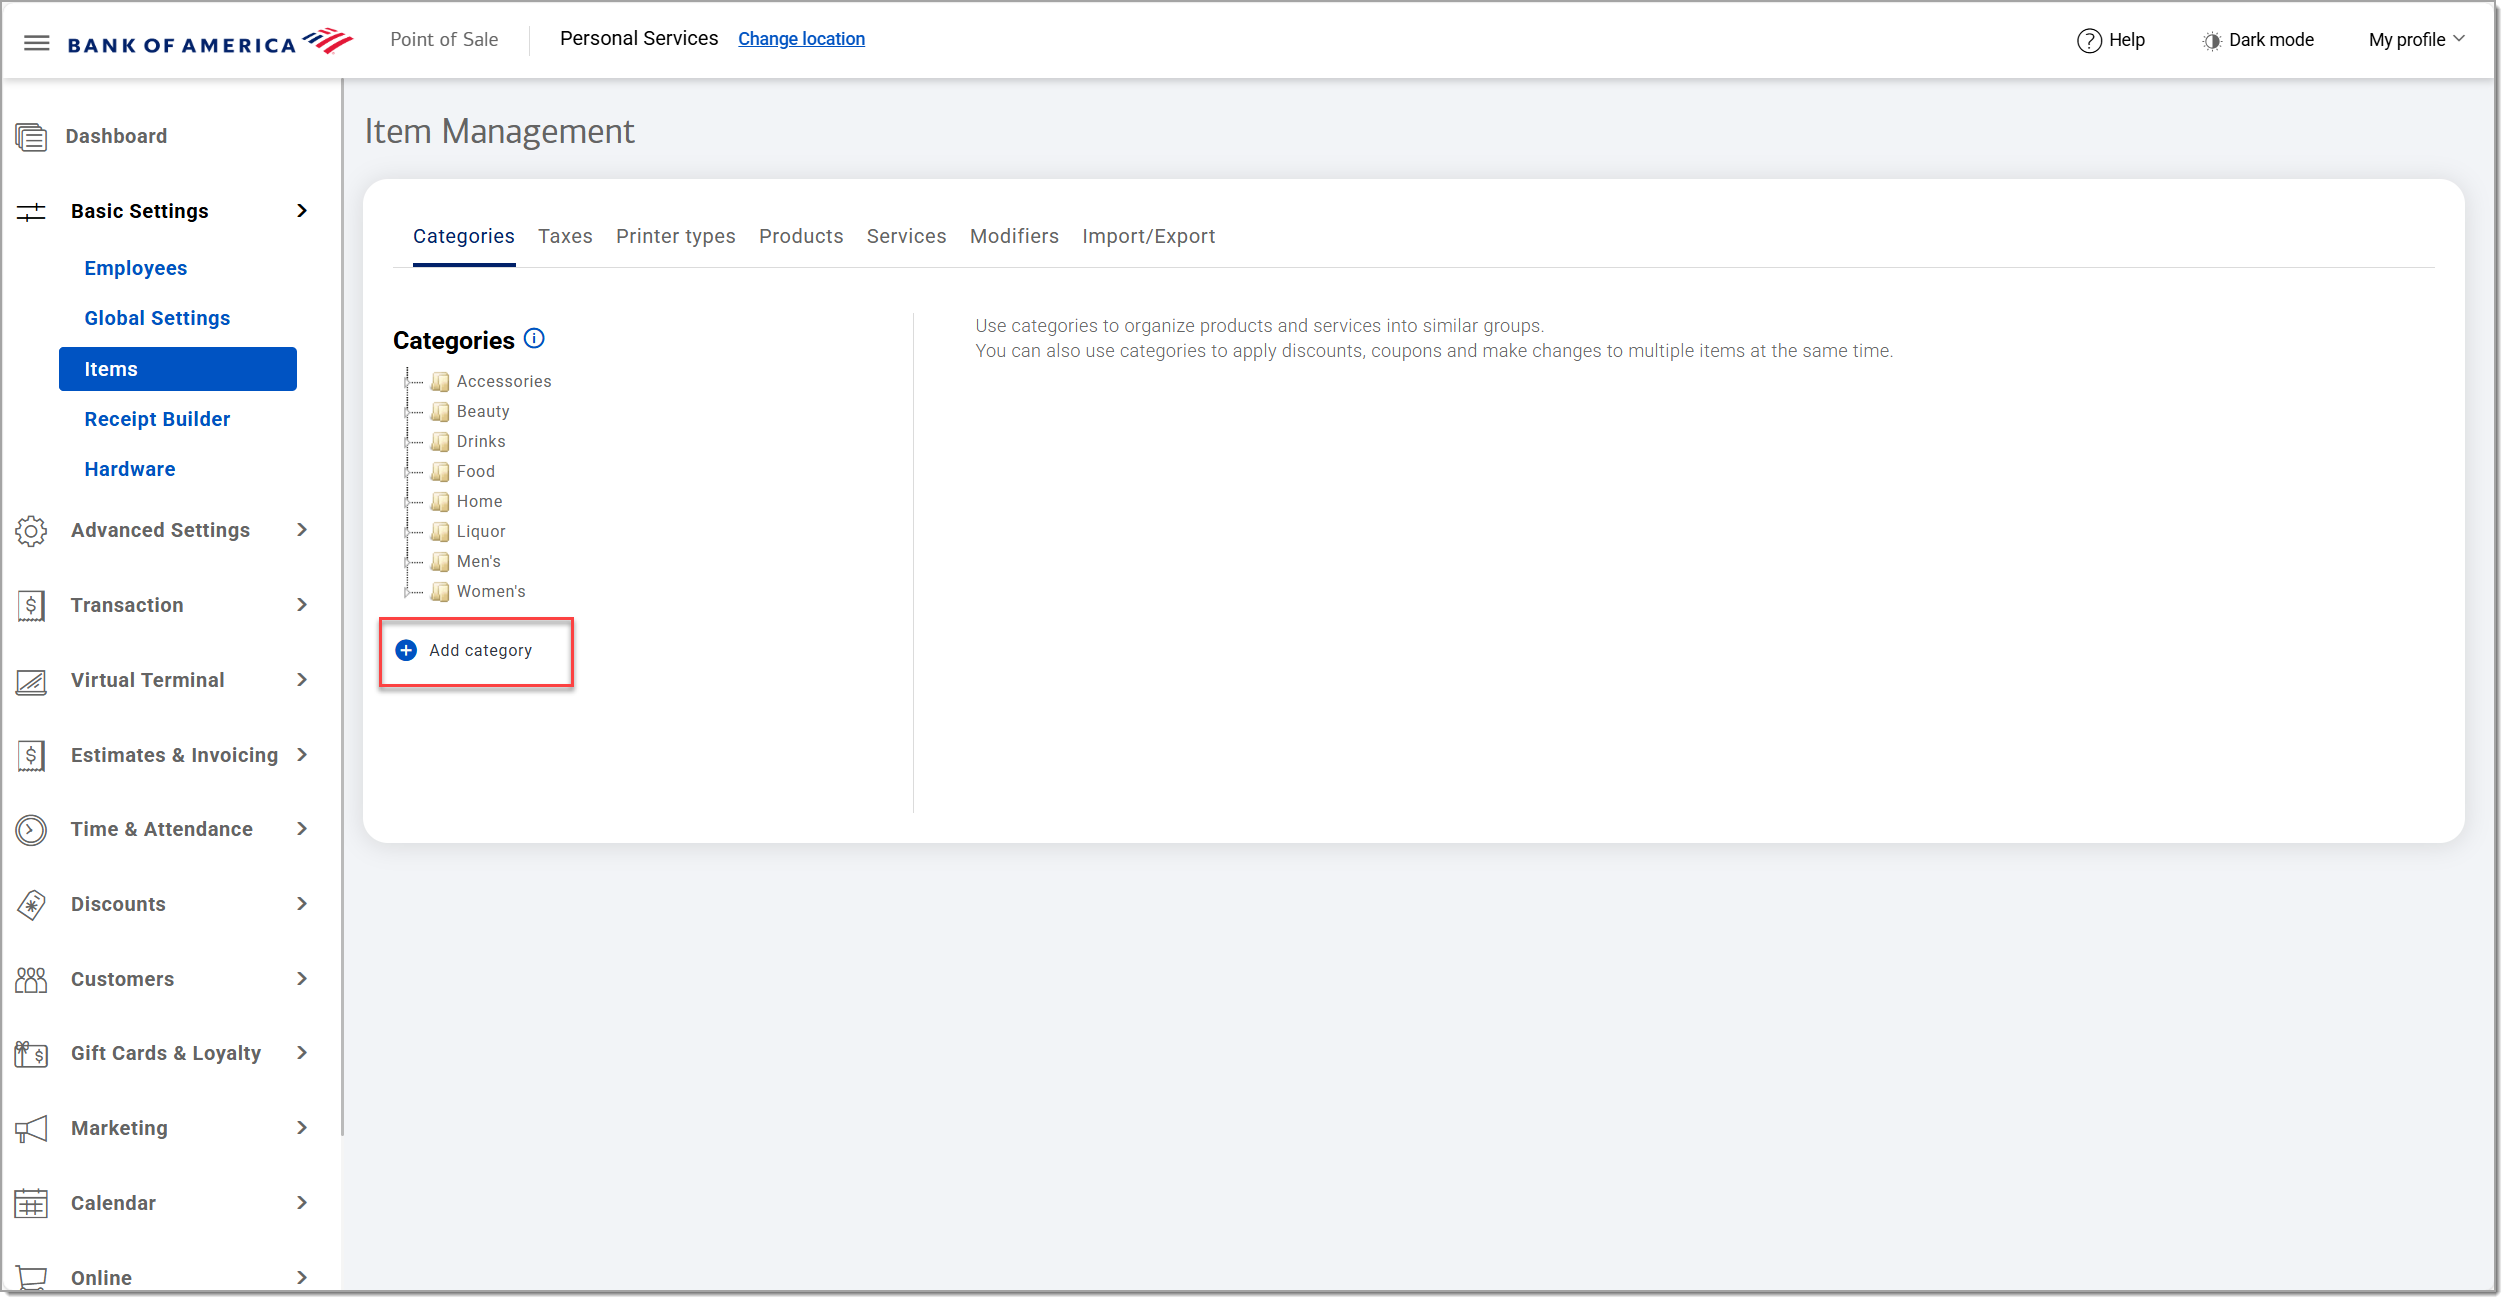Image resolution: width=2506 pixels, height=1302 pixels.
Task: Open the Import/Export tab
Action: tap(1147, 236)
